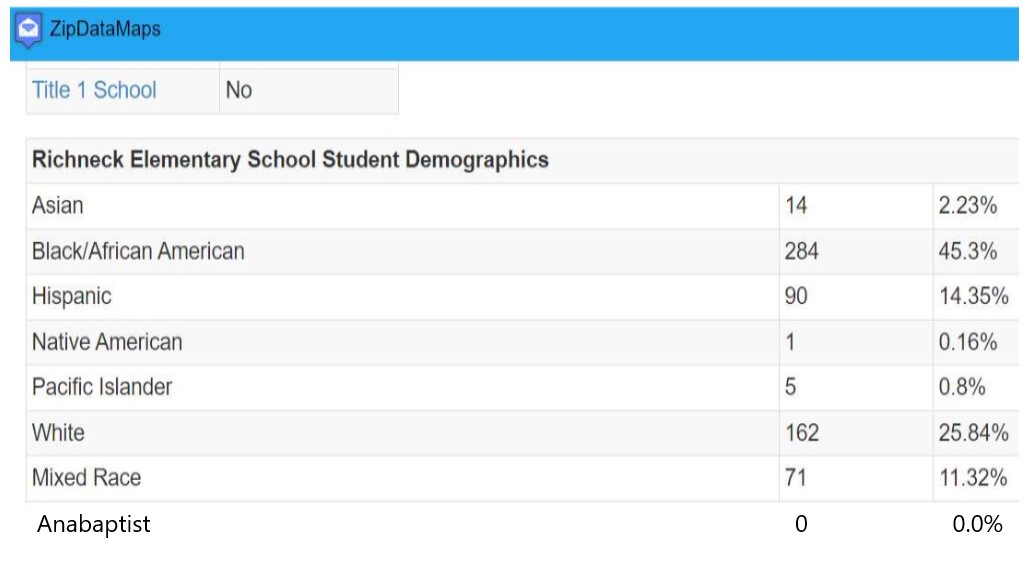Select the Asian row label

[x=58, y=206]
